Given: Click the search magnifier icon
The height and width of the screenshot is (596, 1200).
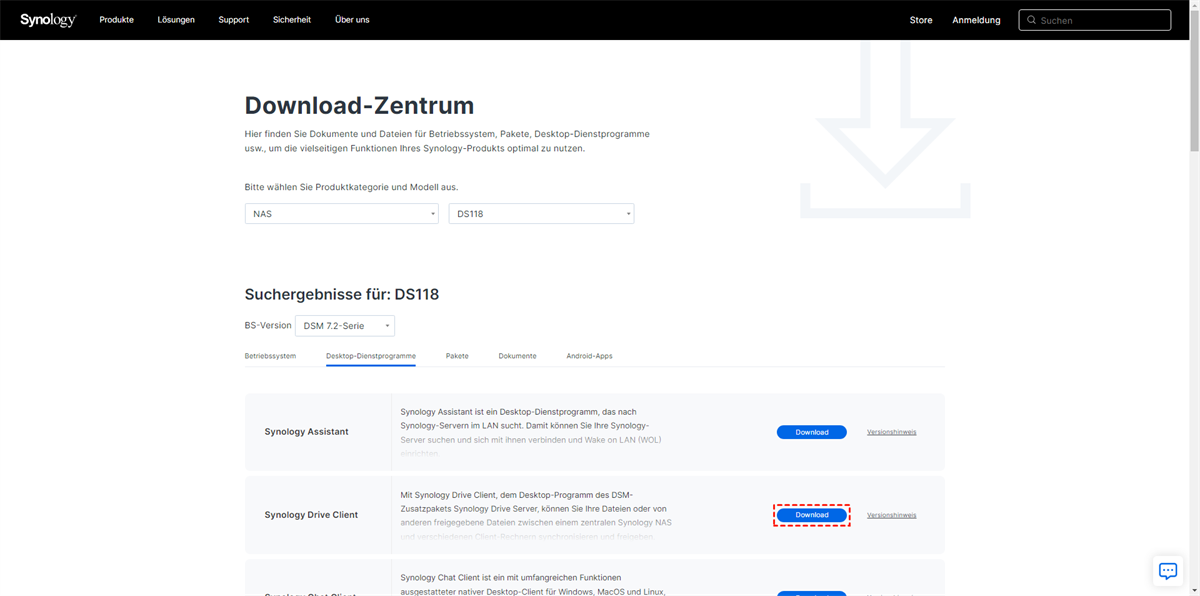Looking at the screenshot, I should click(x=1031, y=20).
